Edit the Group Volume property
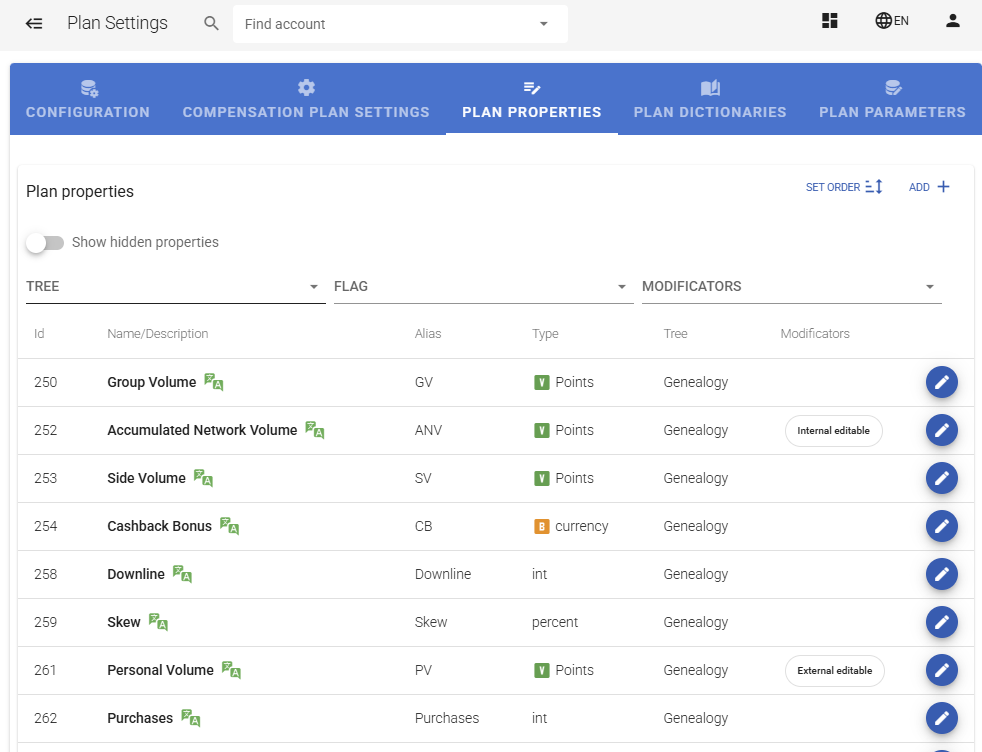The image size is (982, 752). click(941, 382)
